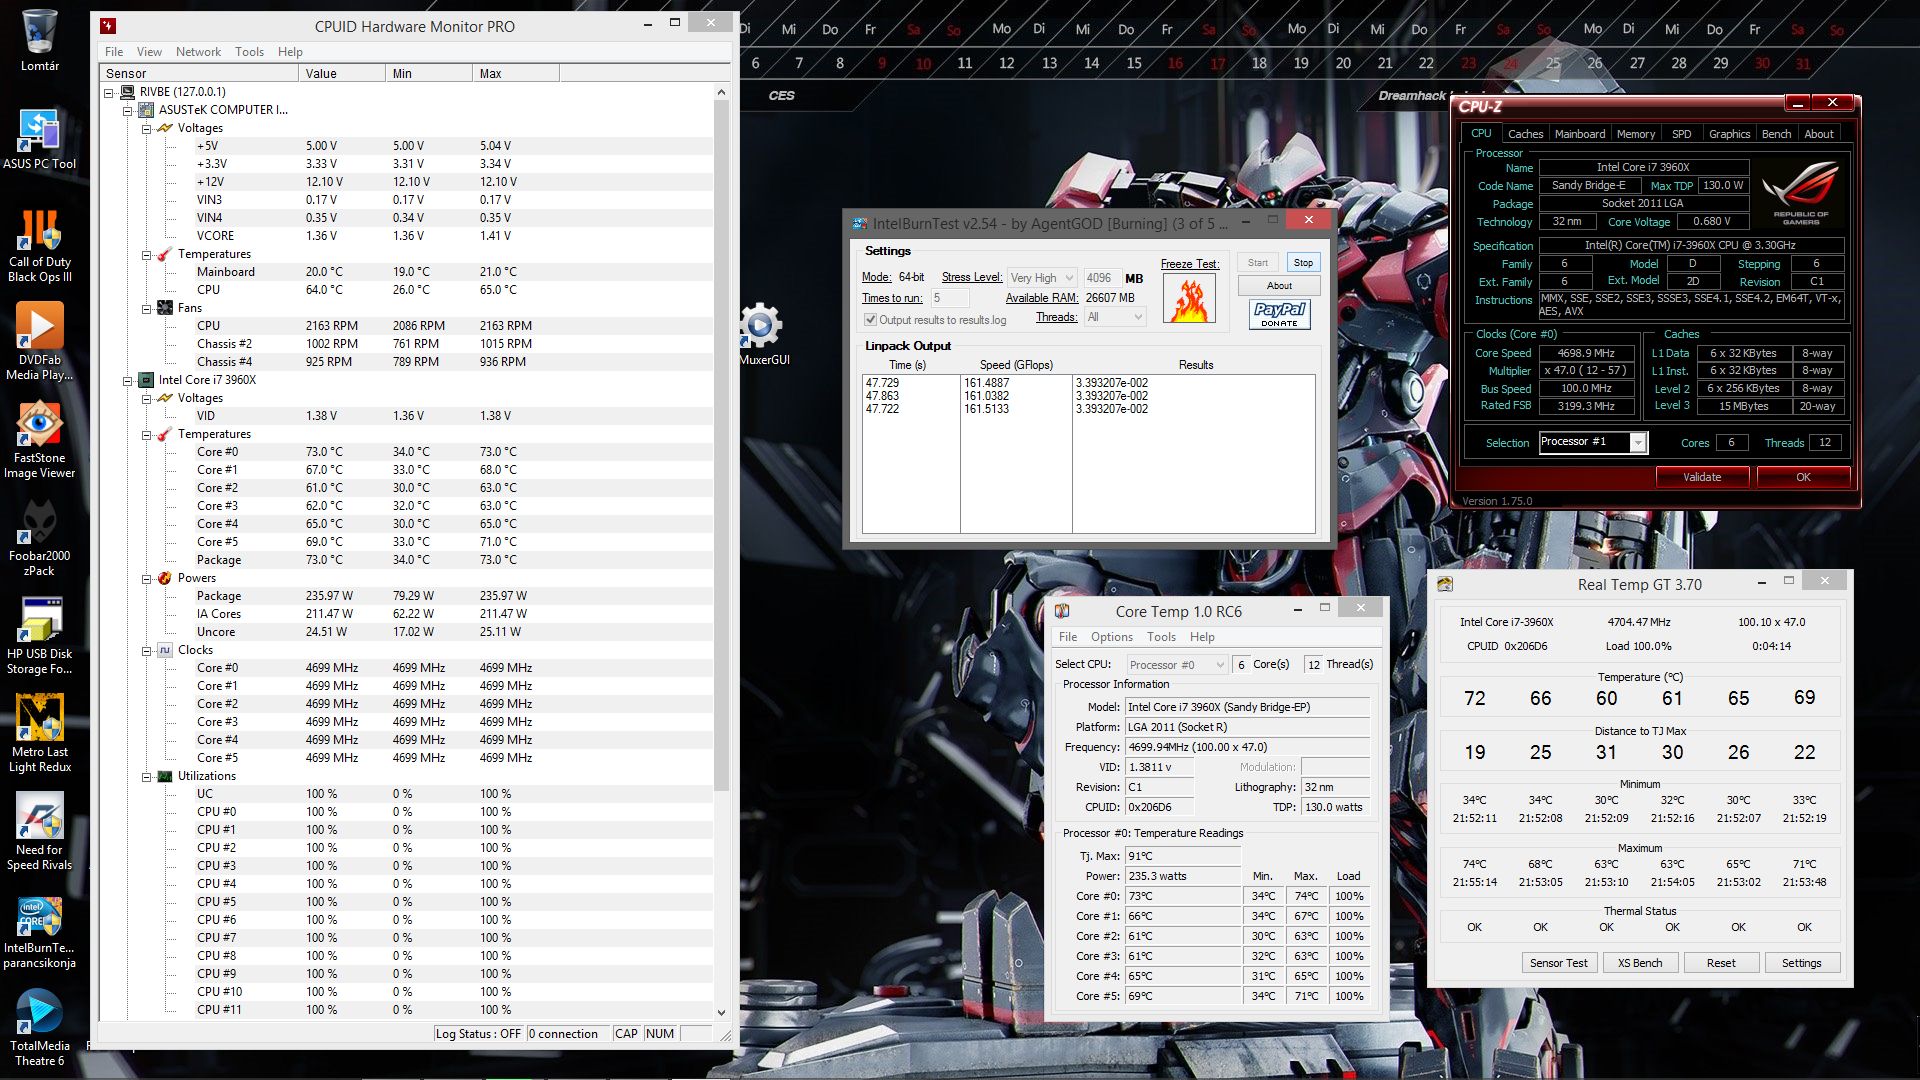Open MuxerGUI desktop icon
The width and height of the screenshot is (1920, 1080).
(x=762, y=334)
